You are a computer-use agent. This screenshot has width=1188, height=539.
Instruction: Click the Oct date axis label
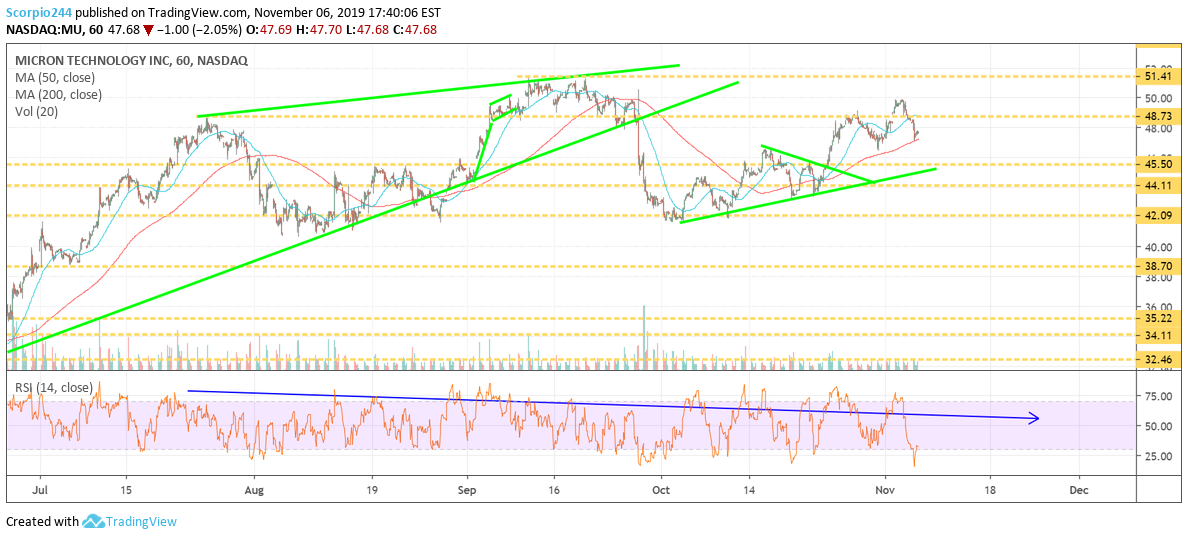click(661, 490)
